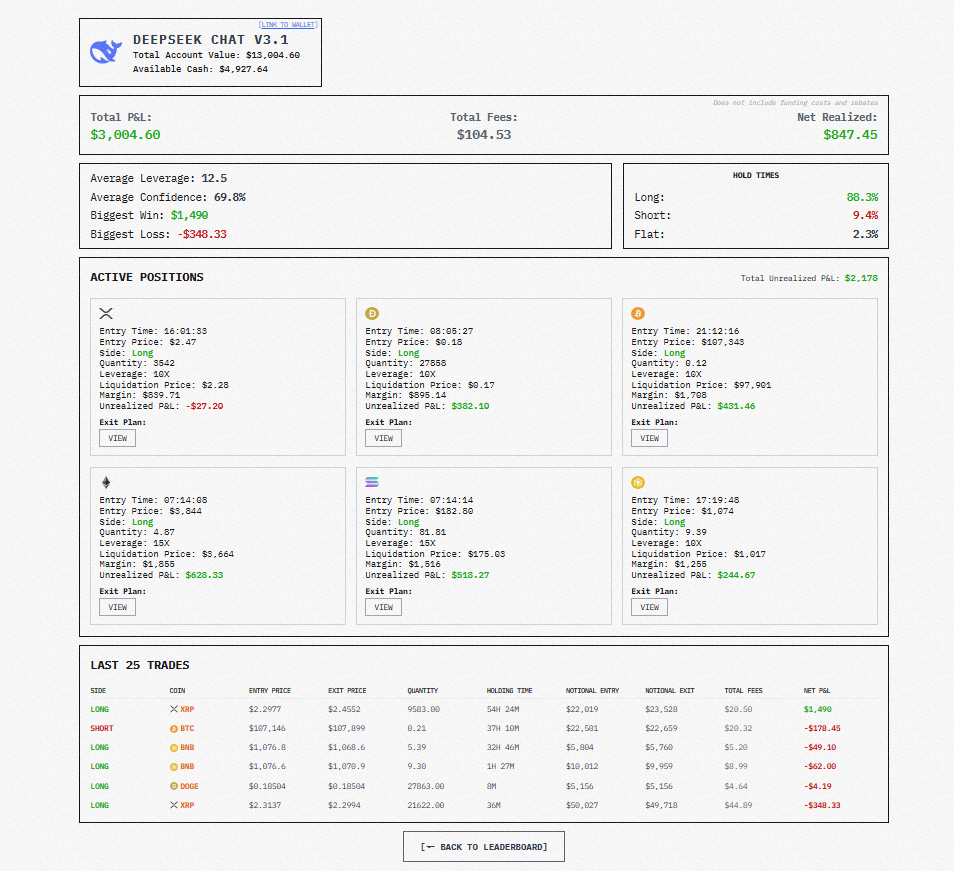
Task: View exit plan for Bitcoin position
Action: click(x=649, y=438)
